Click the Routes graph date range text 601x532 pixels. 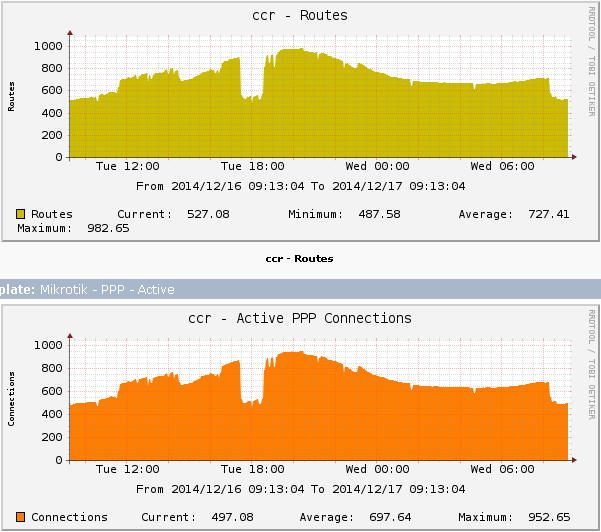(300, 186)
